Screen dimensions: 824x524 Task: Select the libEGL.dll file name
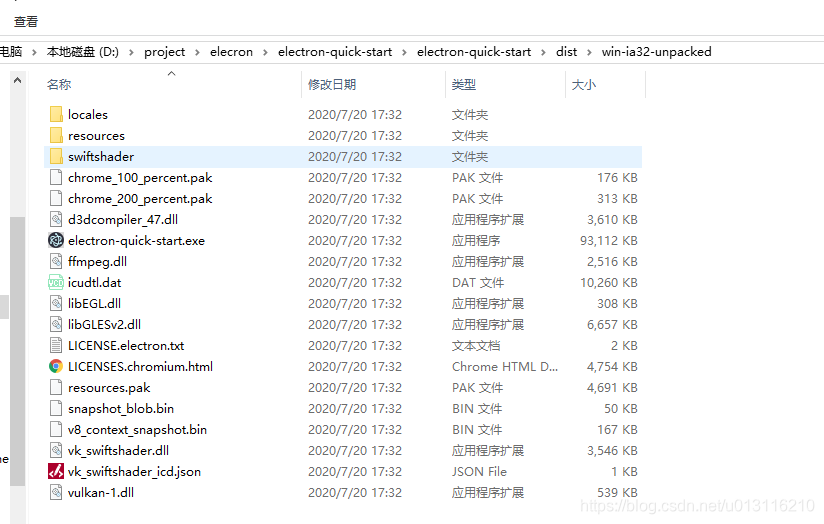point(95,304)
